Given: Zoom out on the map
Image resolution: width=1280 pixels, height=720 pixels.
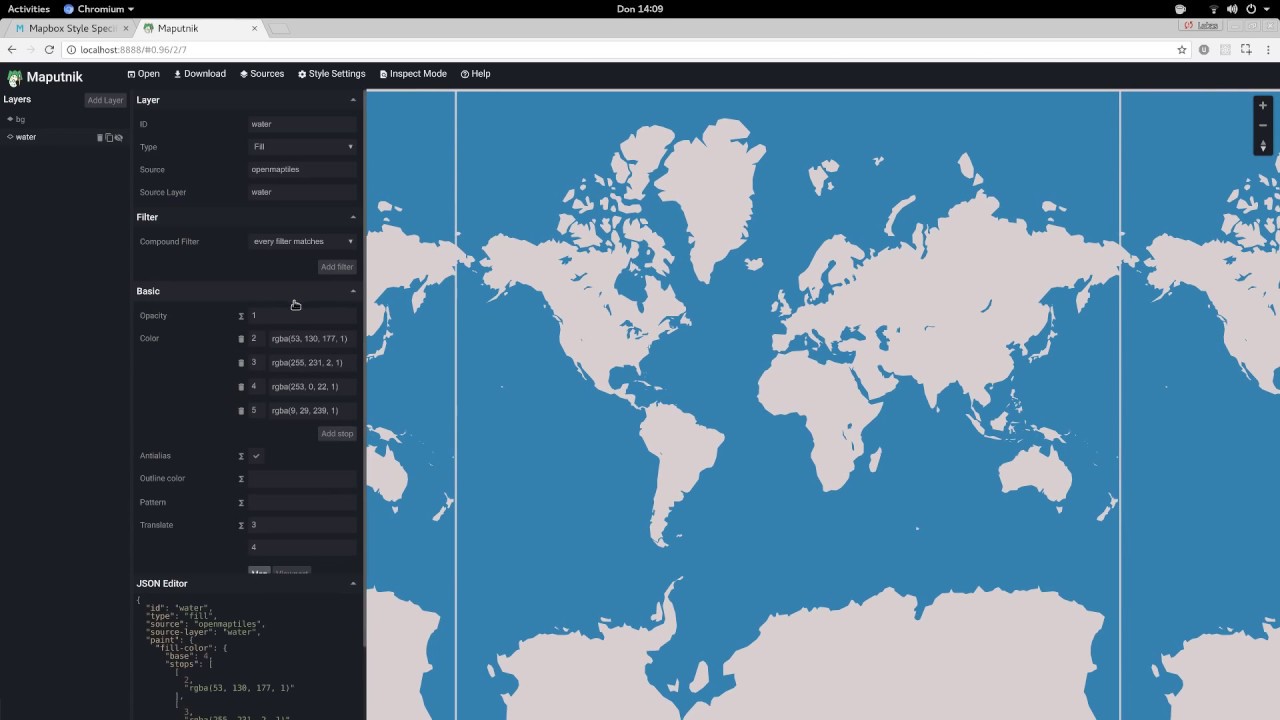Looking at the screenshot, I should (x=1263, y=126).
